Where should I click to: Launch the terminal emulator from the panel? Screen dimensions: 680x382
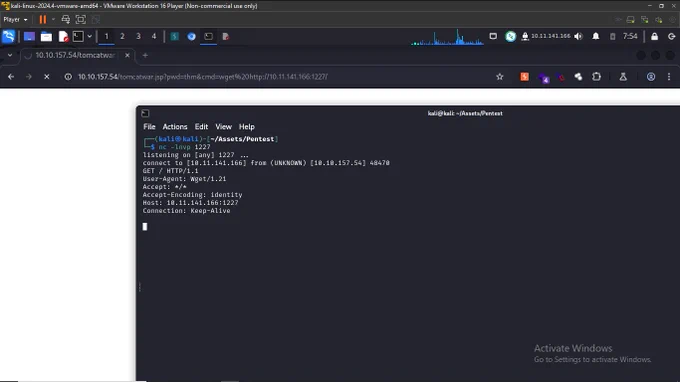78,36
